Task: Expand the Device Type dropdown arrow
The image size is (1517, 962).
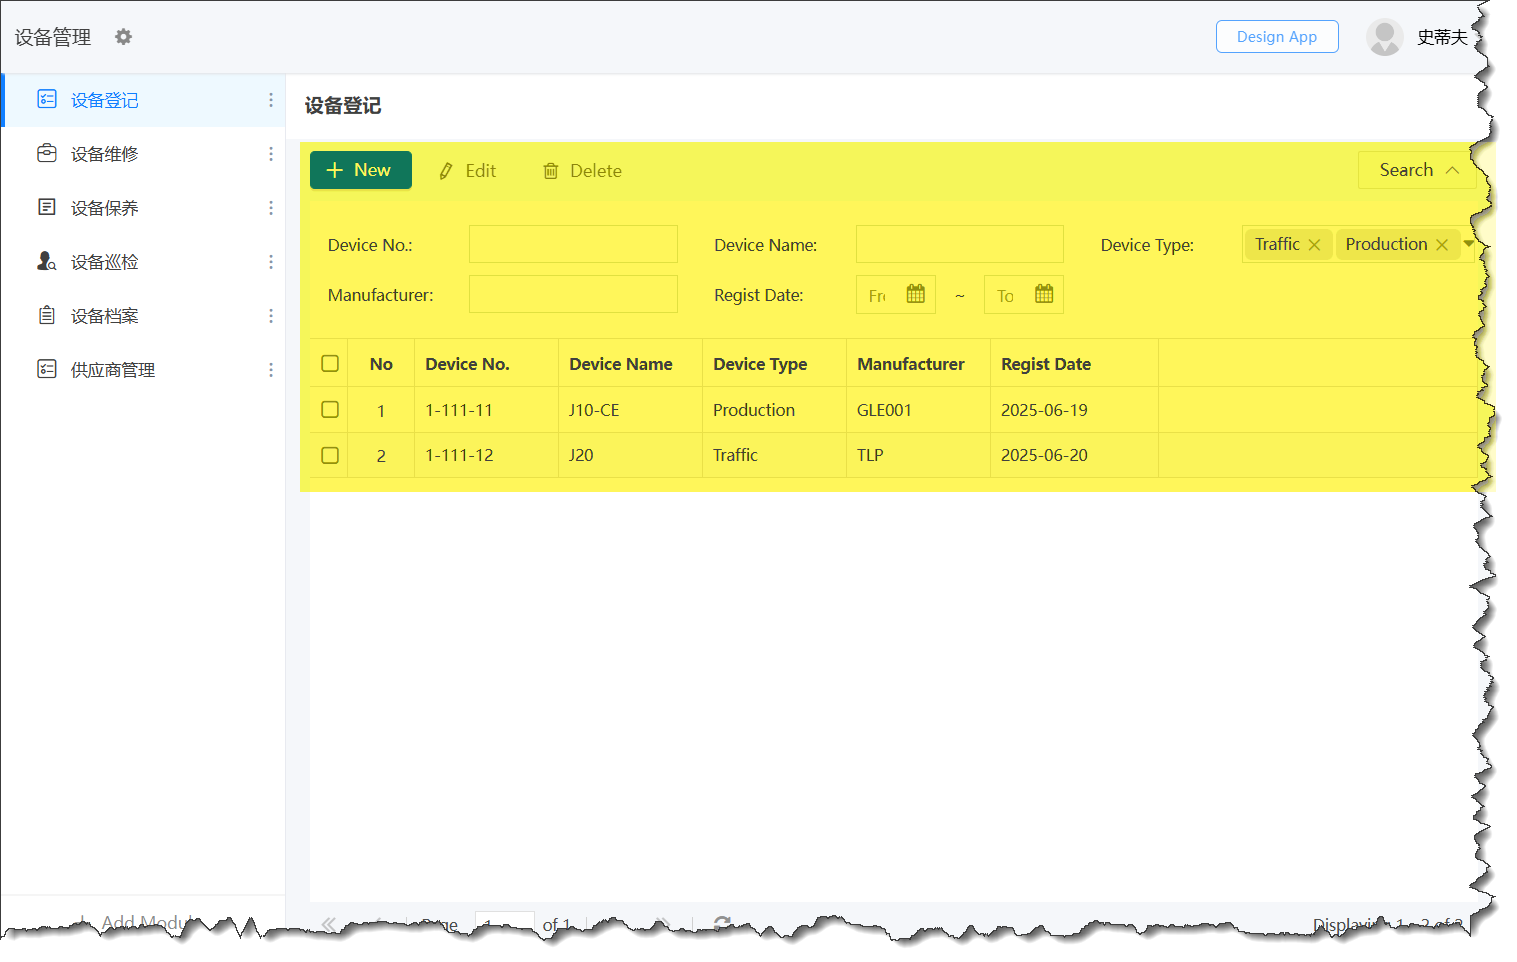Action: pyautogui.click(x=1468, y=244)
